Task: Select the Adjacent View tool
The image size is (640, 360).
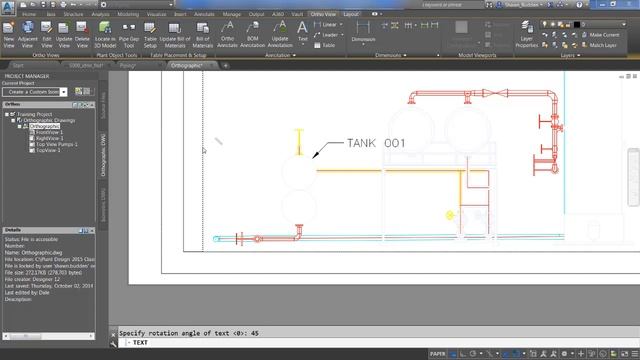Action: click(x=27, y=35)
